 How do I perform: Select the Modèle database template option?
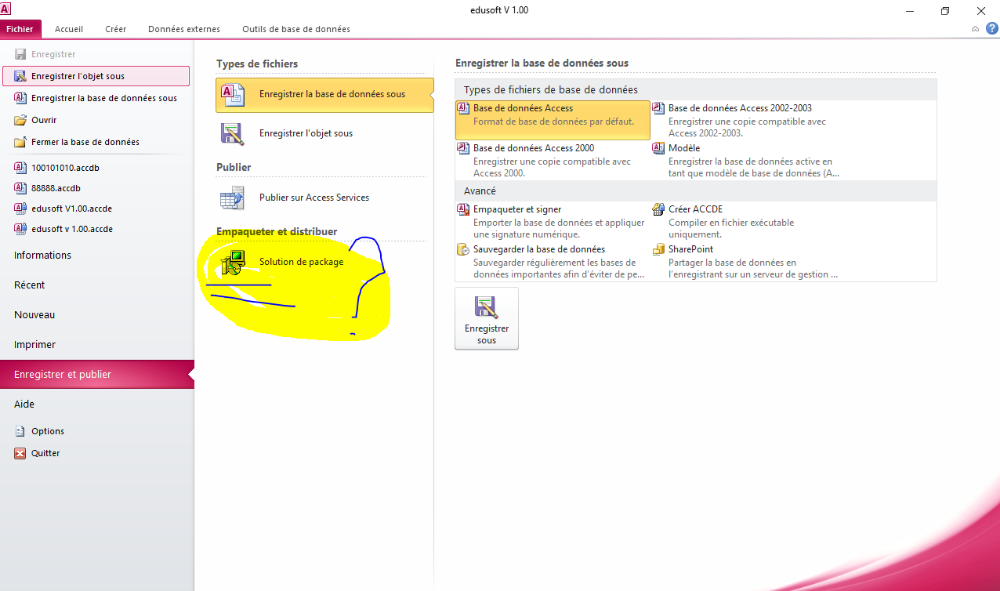pos(746,160)
